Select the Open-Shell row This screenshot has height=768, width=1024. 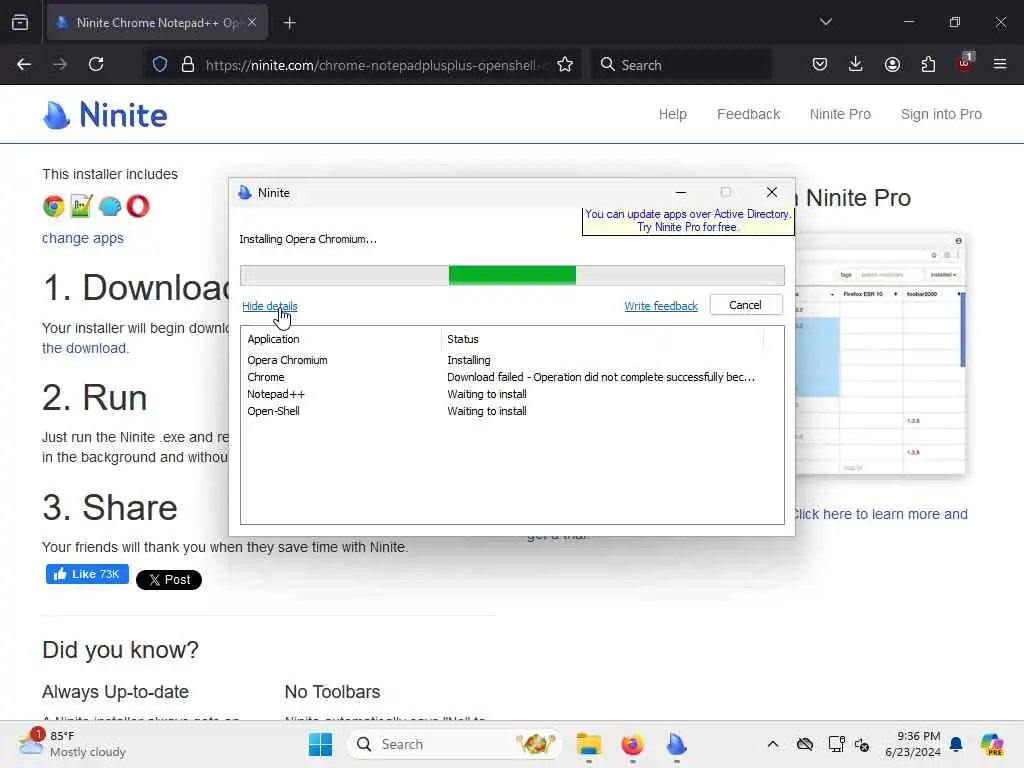[512, 411]
